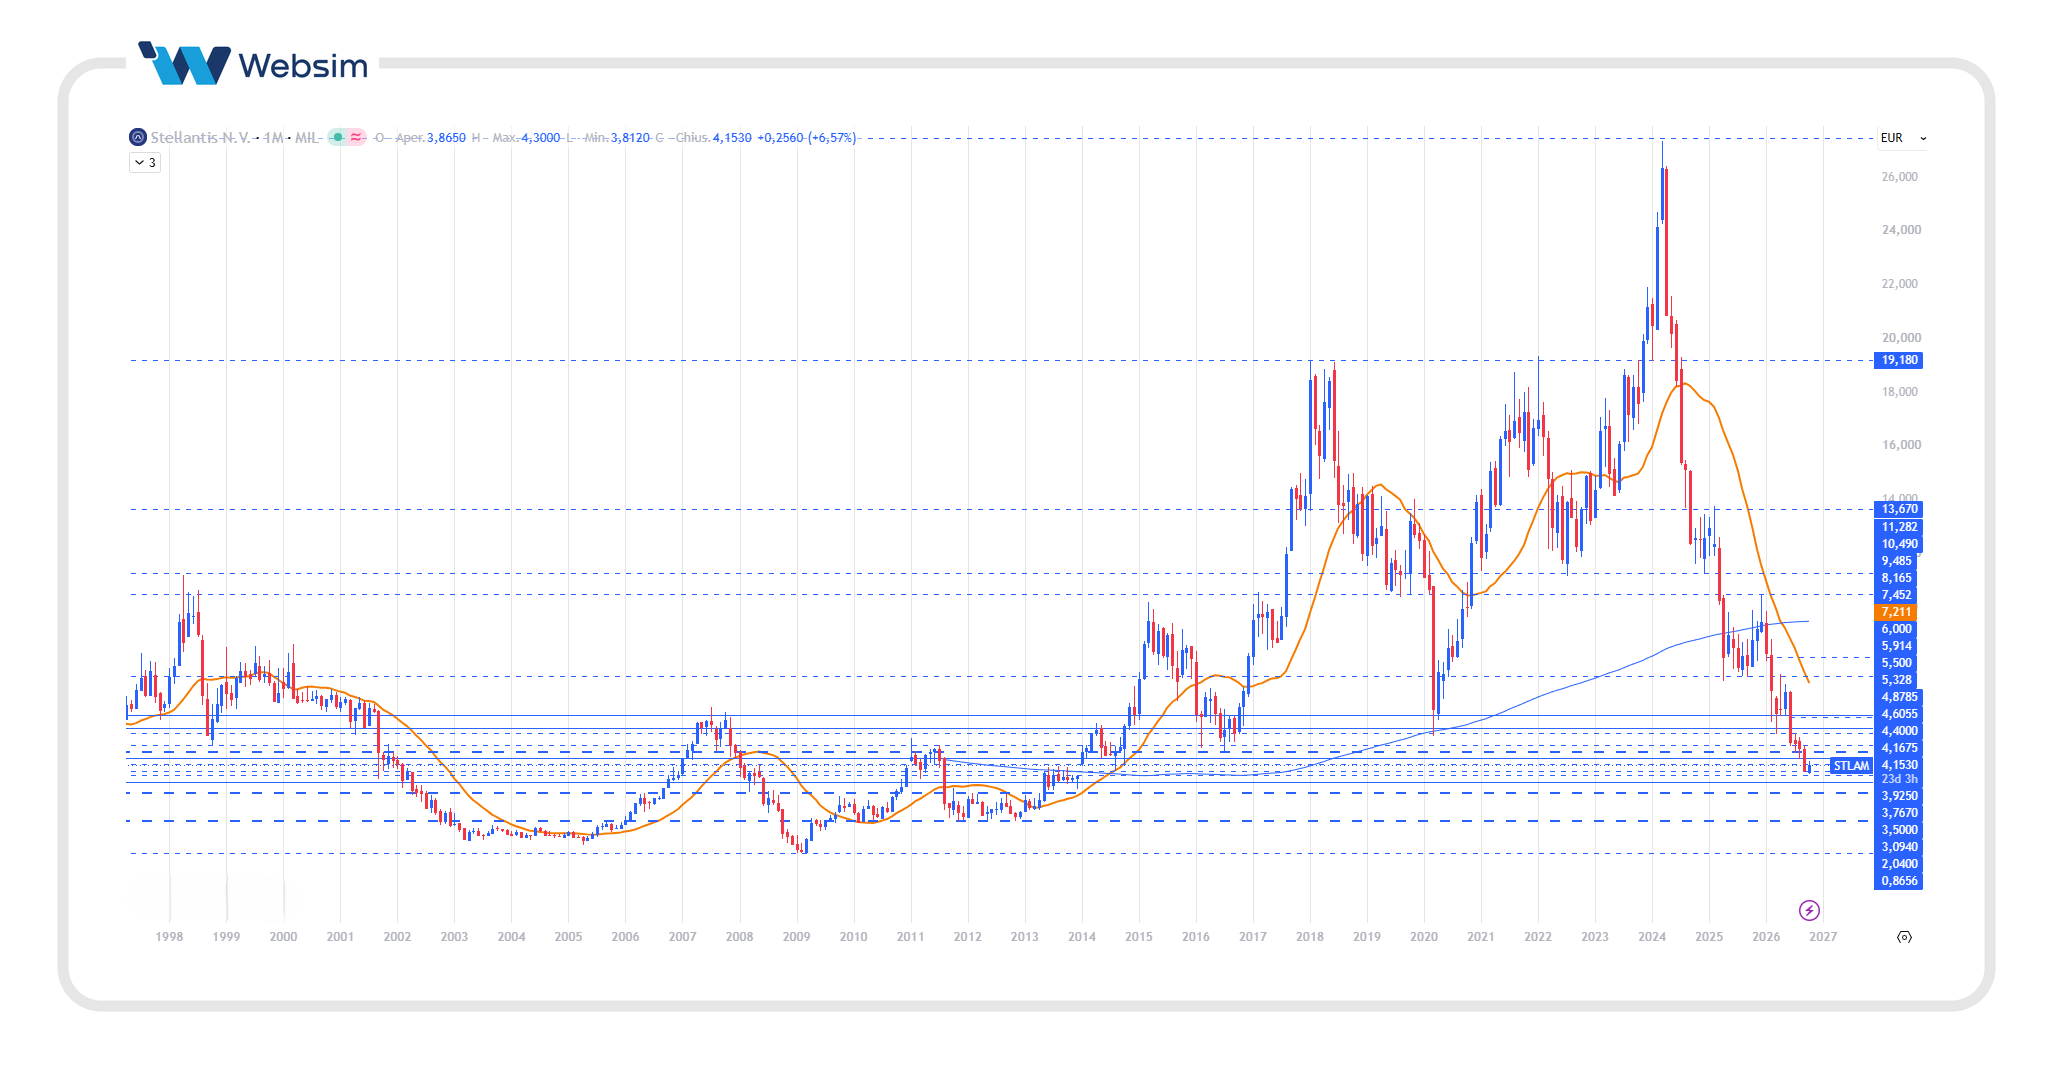This screenshot has width=2053, height=1069.
Task: Click the 4,1530 current price label
Action: [x=1898, y=765]
